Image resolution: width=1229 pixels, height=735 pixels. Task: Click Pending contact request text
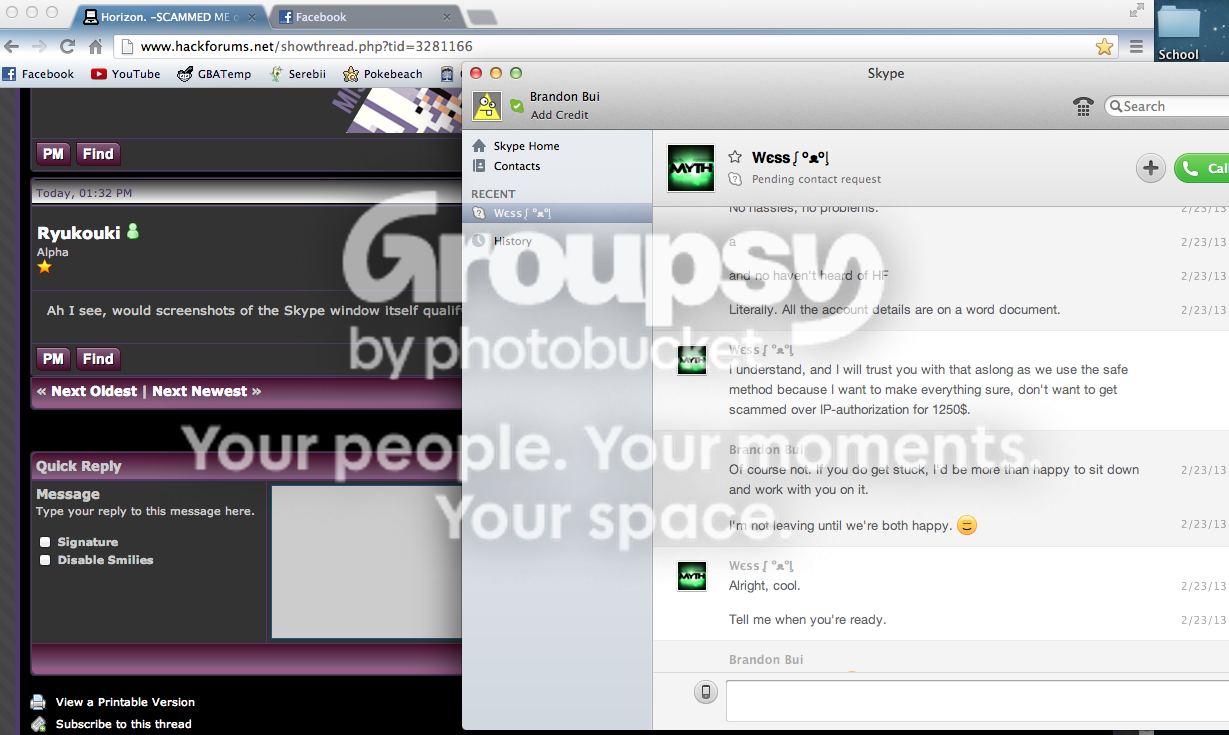(x=816, y=179)
